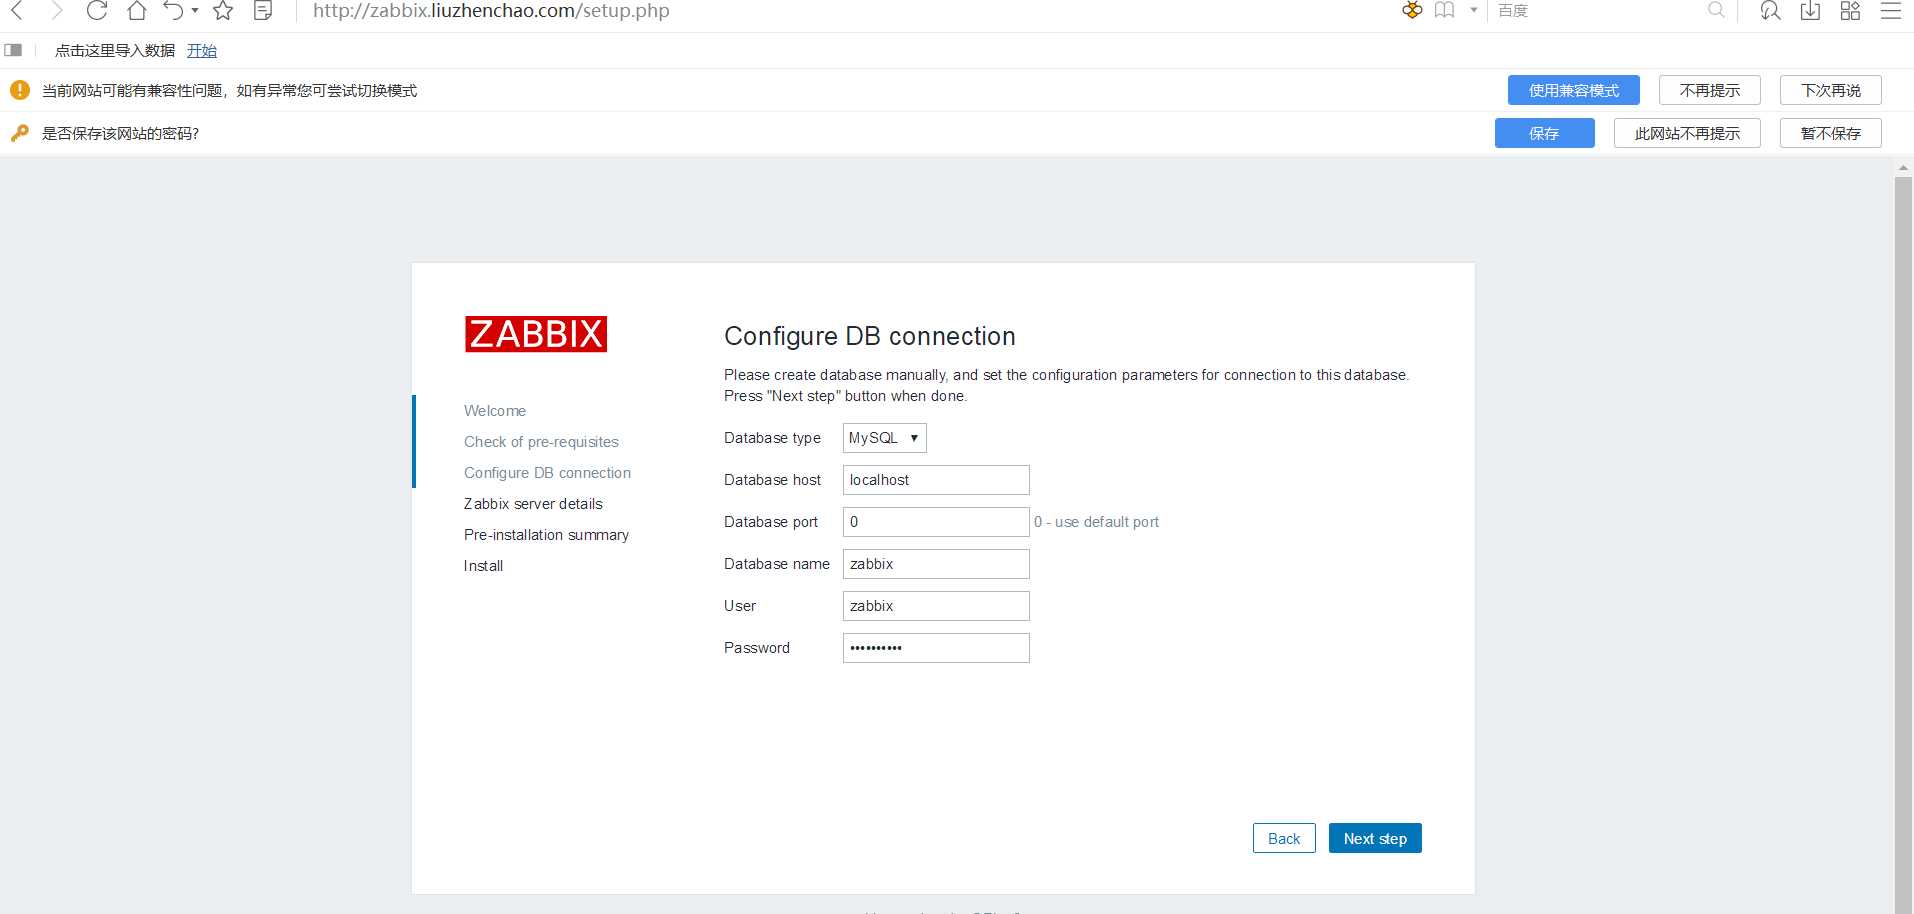Image resolution: width=1914 pixels, height=914 pixels.
Task: Open the reader note icon near address bar
Action: 263,11
